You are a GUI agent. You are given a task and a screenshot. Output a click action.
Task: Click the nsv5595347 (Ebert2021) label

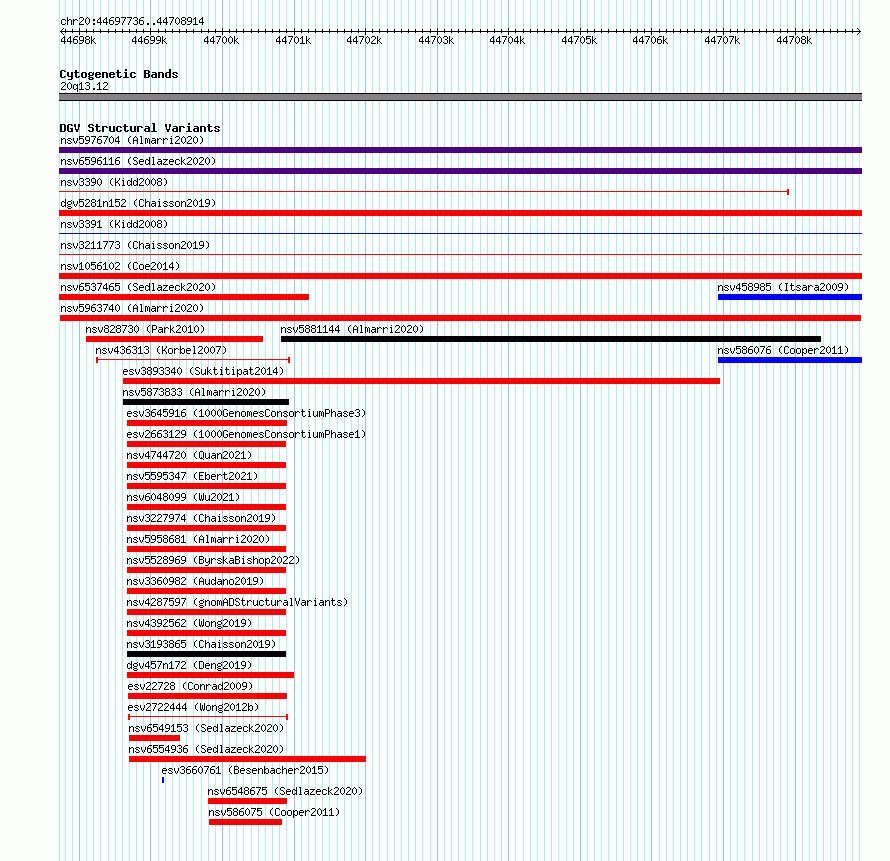click(192, 476)
